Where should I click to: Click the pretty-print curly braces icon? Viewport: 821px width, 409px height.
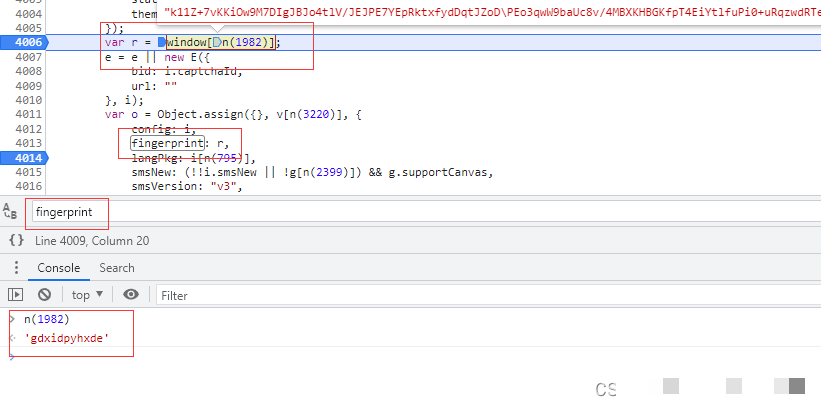click(16, 240)
